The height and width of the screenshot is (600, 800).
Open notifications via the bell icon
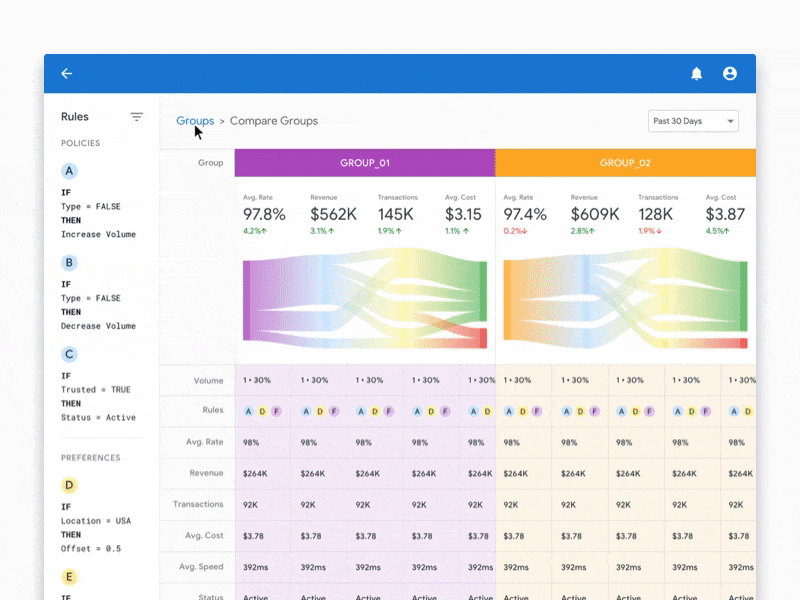(x=698, y=73)
